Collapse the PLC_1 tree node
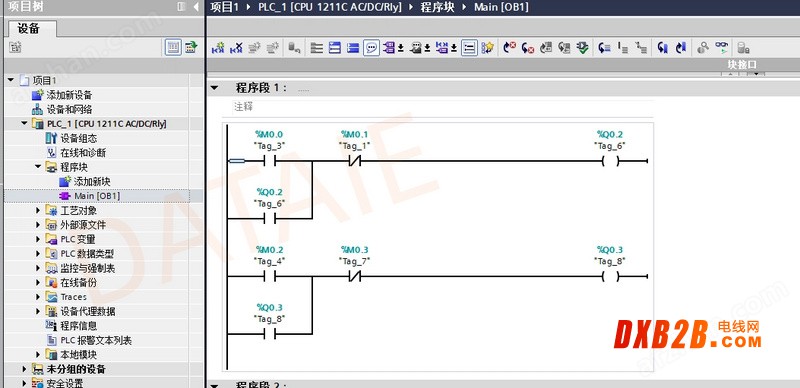This screenshot has height=388, width=800. tap(24, 124)
